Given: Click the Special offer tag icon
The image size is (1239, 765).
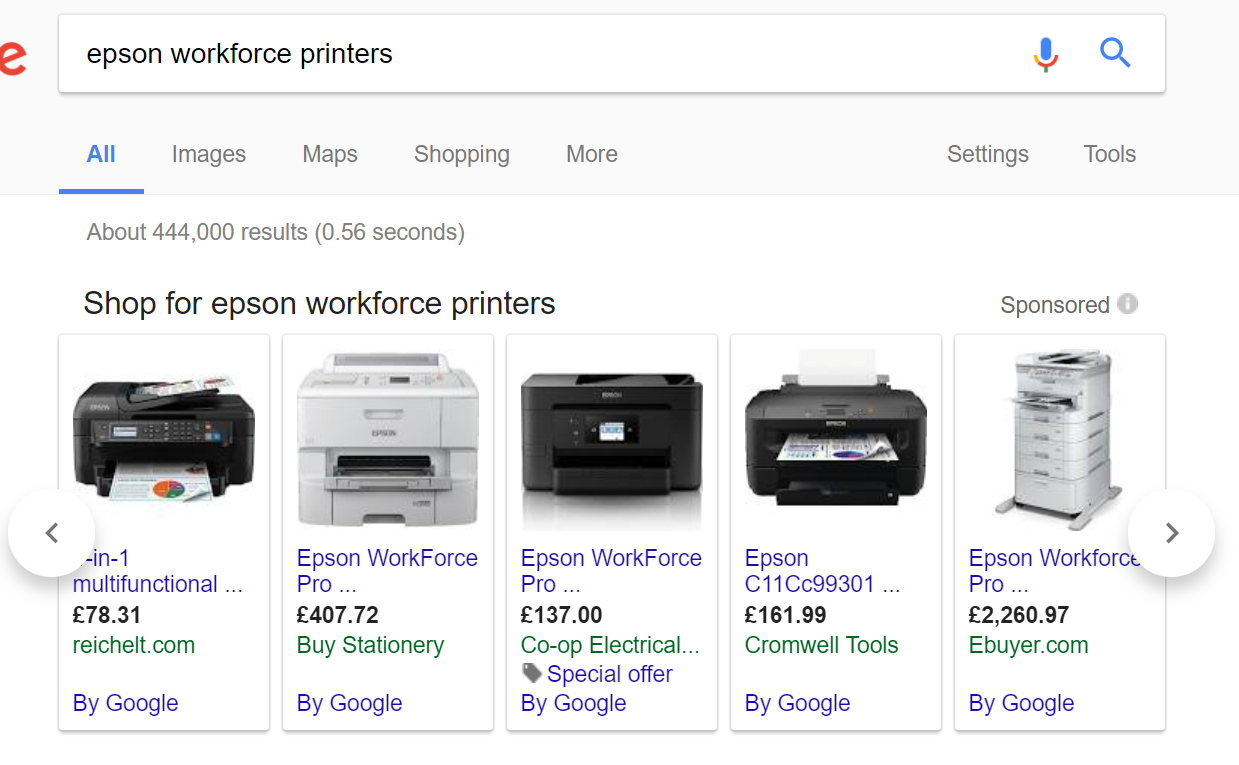Looking at the screenshot, I should 532,674.
